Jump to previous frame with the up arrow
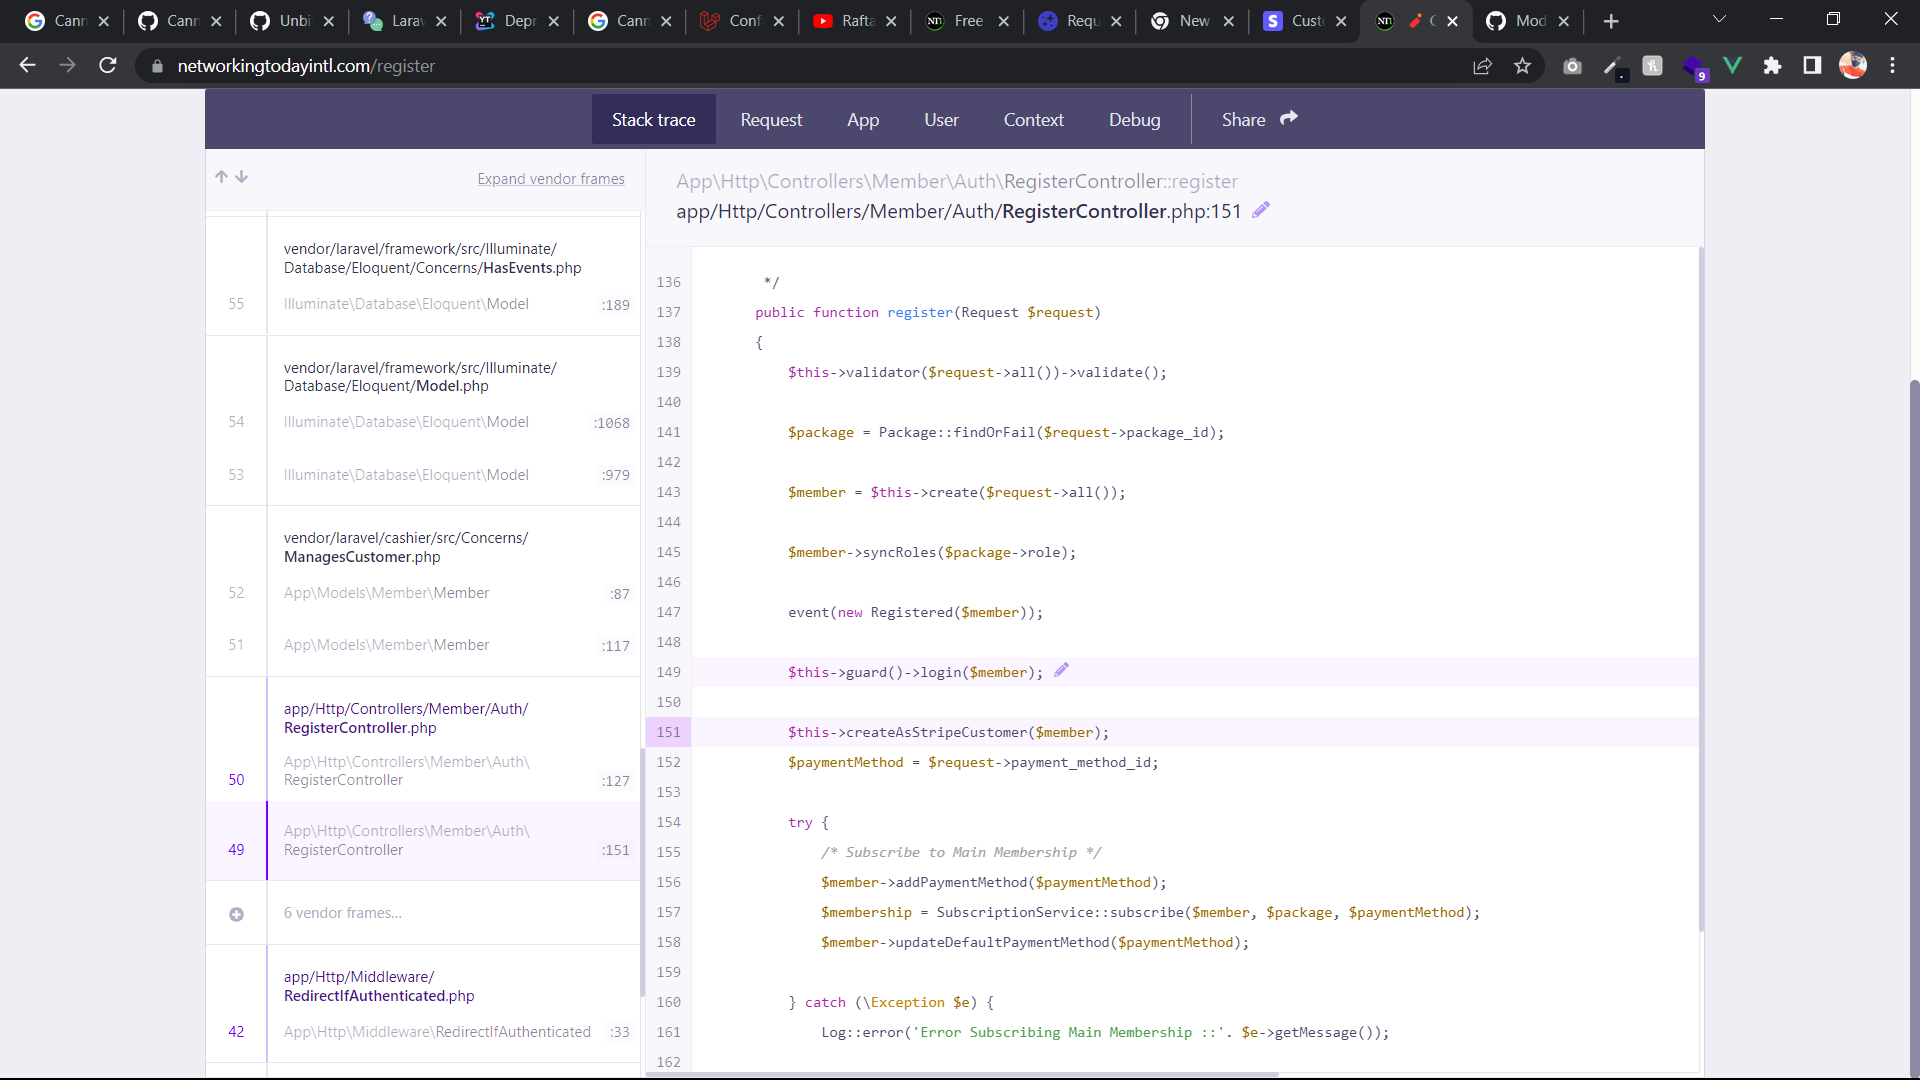 [221, 176]
